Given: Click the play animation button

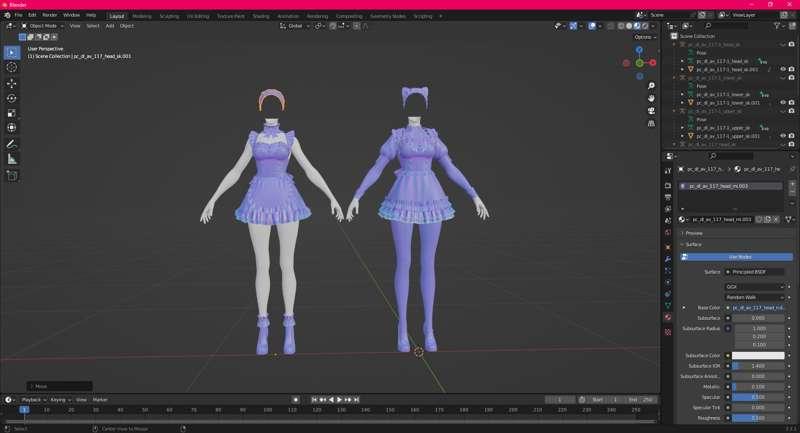Looking at the screenshot, I should [339, 400].
